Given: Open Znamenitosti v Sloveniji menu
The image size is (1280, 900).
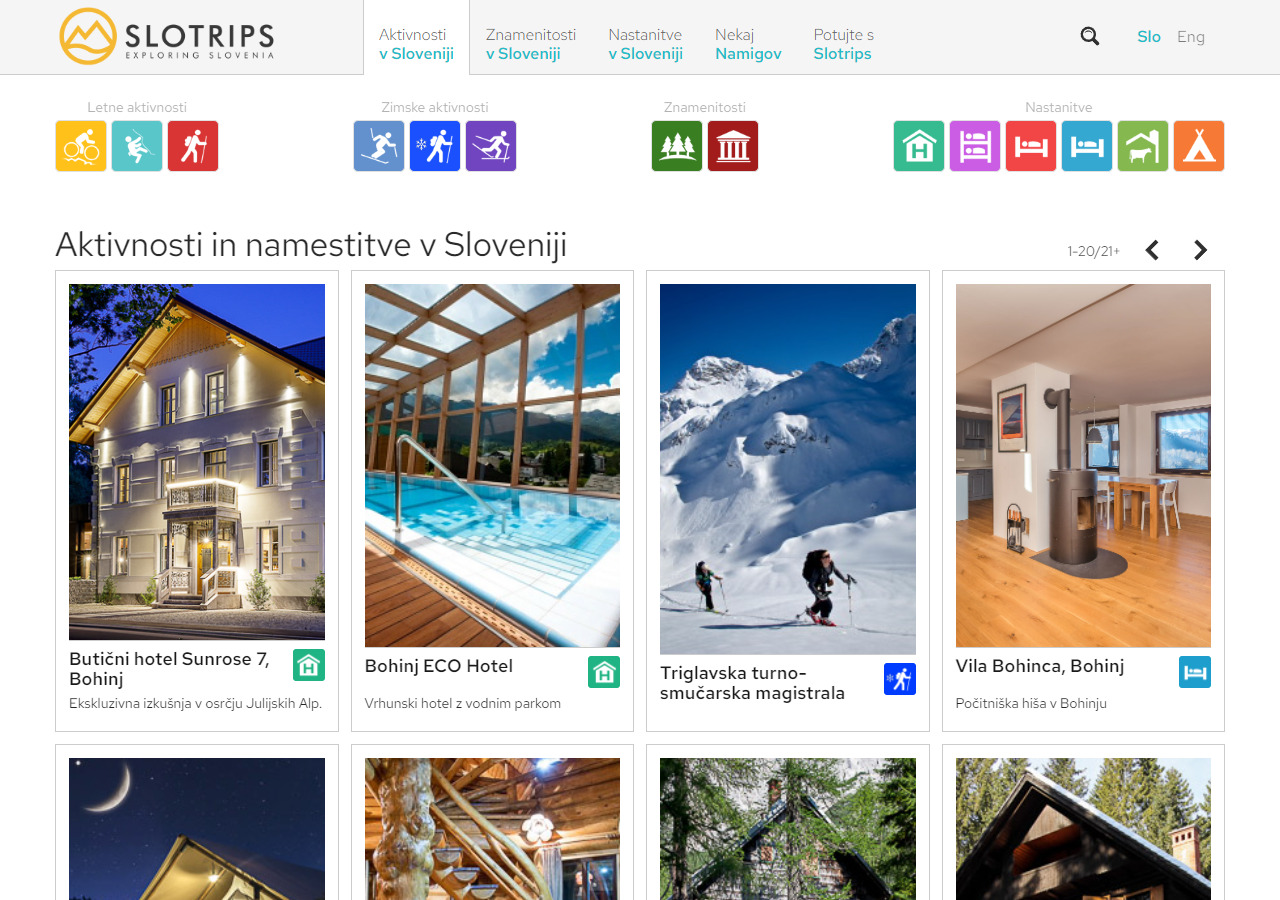Looking at the screenshot, I should click(531, 44).
